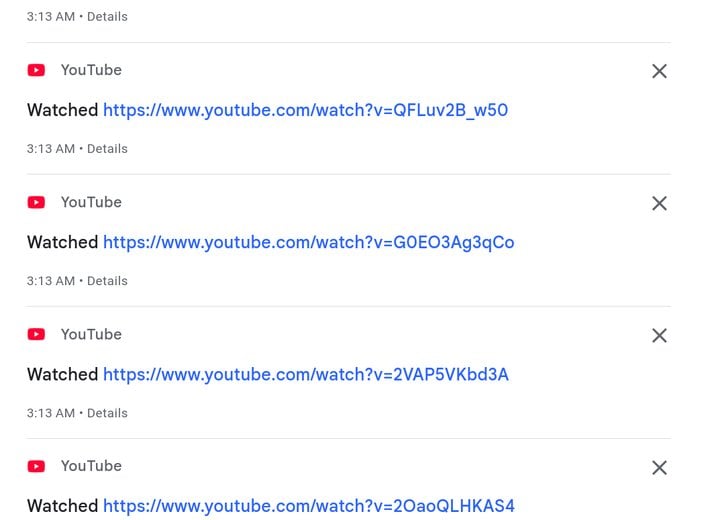Click the YouTube label above the 2VAP5VKbd3A link
720x520 pixels.
pyautogui.click(x=91, y=334)
